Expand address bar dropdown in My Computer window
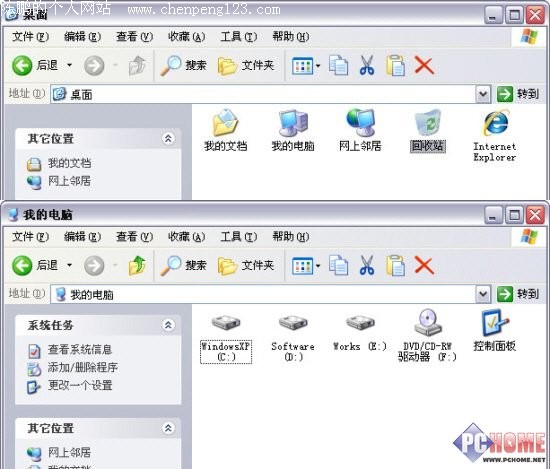550x469 pixels. coord(483,294)
